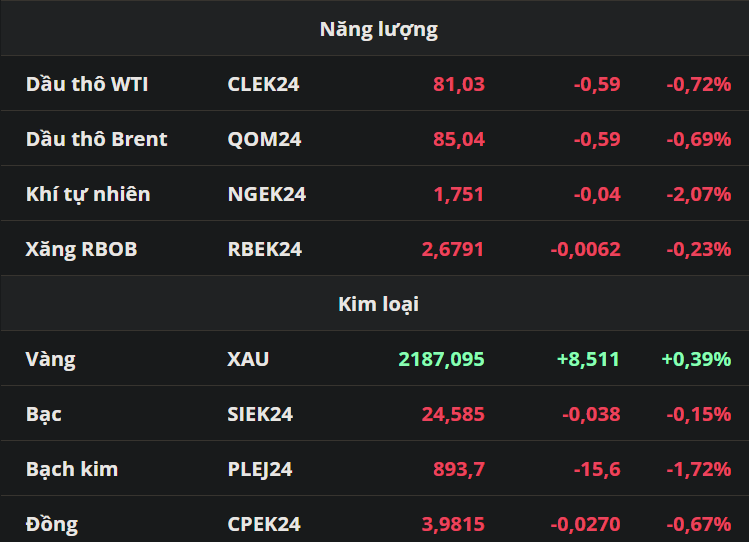Select the NGEK24 contract symbol
Viewport: 749px width, 542px height.
click(x=267, y=194)
